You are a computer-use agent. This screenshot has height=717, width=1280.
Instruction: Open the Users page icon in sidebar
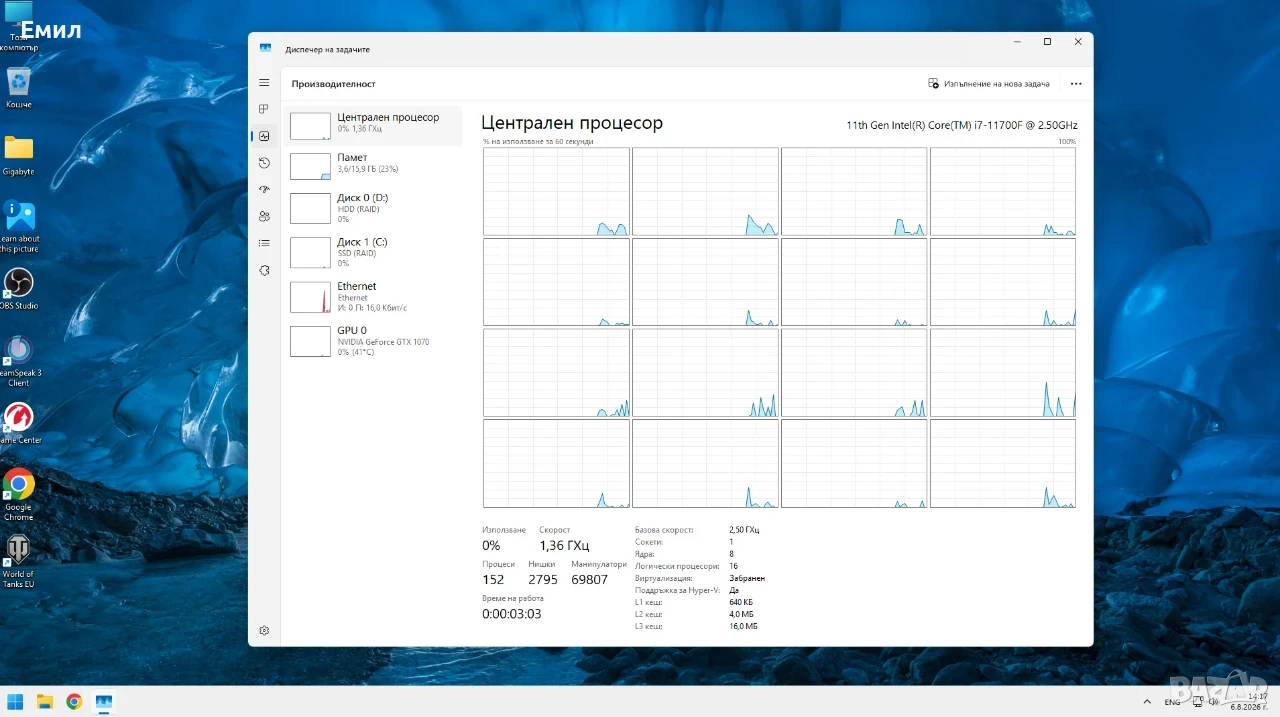pyautogui.click(x=264, y=216)
